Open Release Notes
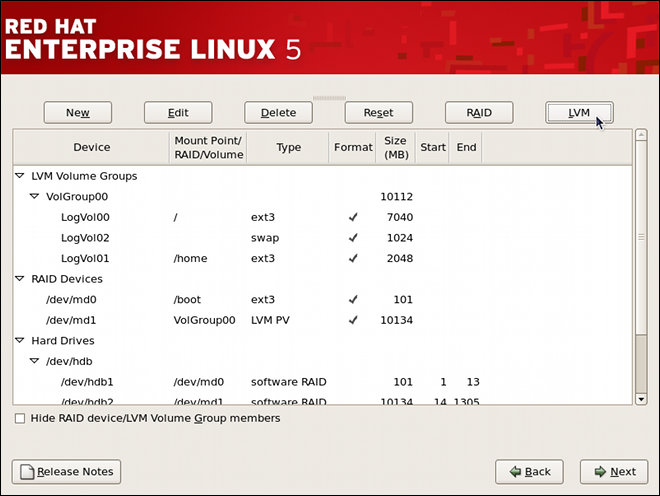 (67, 472)
